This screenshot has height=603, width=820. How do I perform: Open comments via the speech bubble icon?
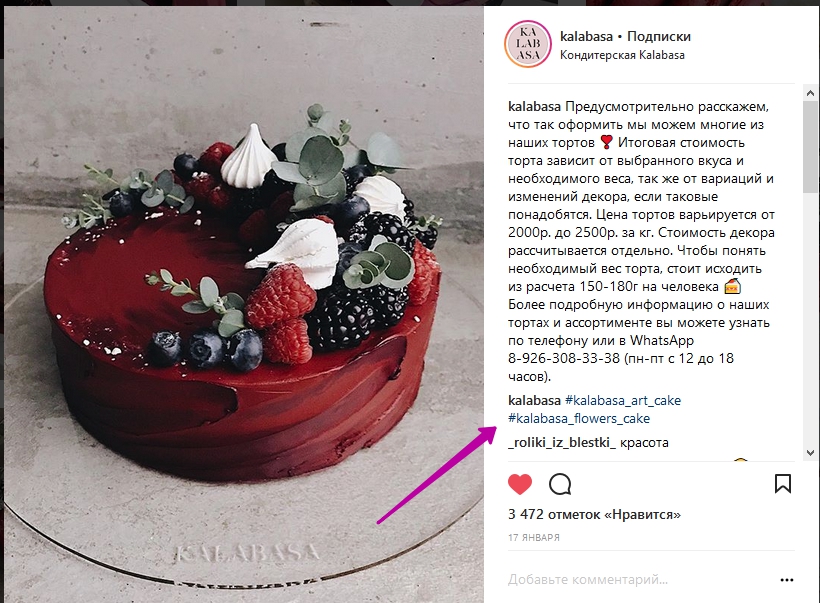pos(560,484)
